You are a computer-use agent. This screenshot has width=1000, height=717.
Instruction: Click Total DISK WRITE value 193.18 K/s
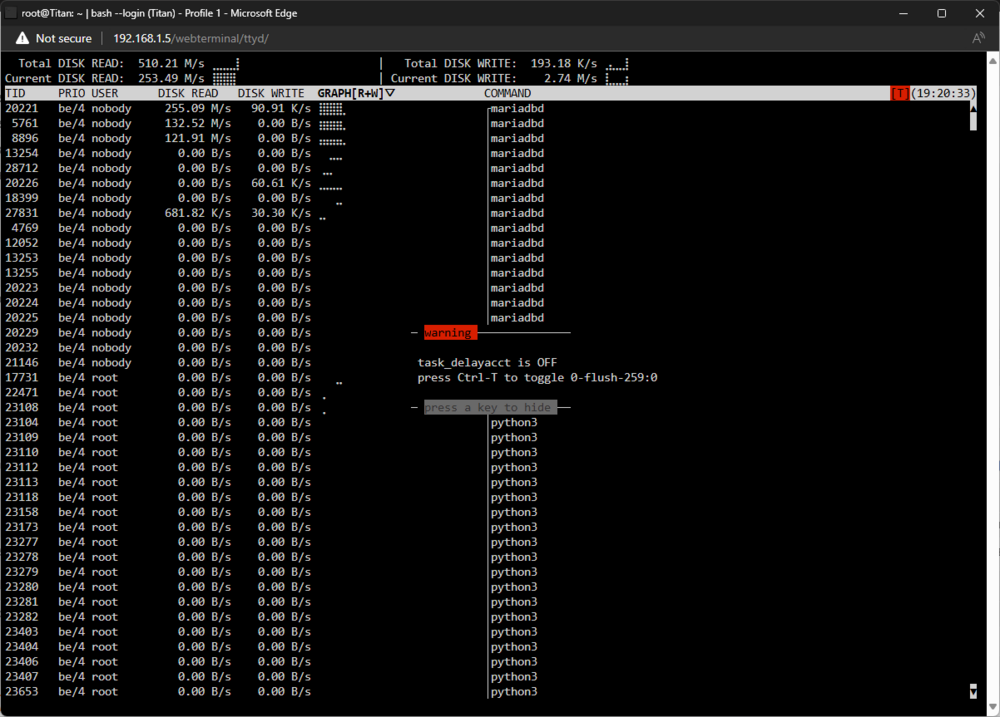(564, 63)
